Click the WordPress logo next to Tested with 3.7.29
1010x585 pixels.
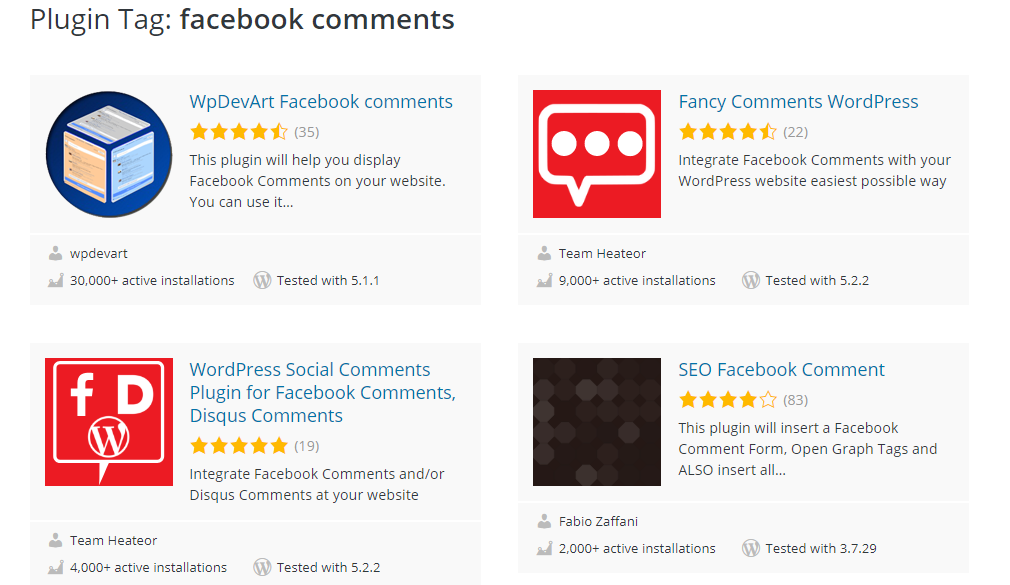[x=750, y=548]
